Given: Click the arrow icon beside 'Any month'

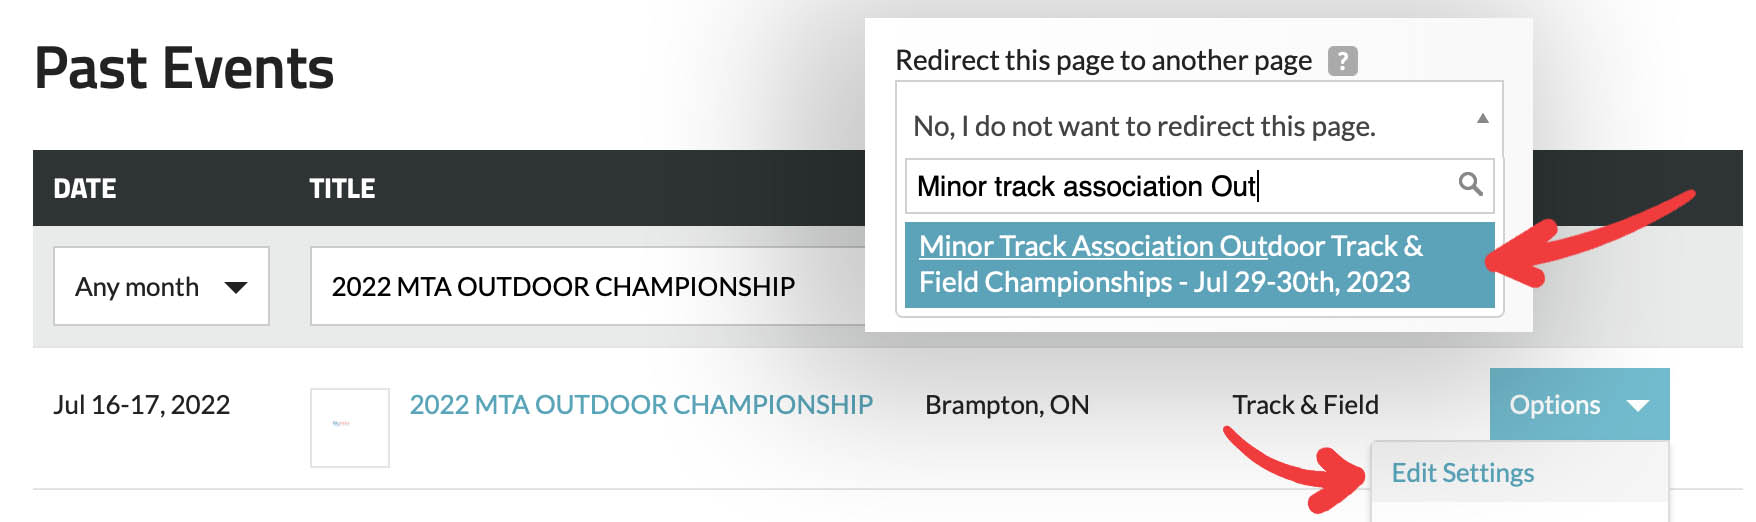Looking at the screenshot, I should (x=236, y=288).
